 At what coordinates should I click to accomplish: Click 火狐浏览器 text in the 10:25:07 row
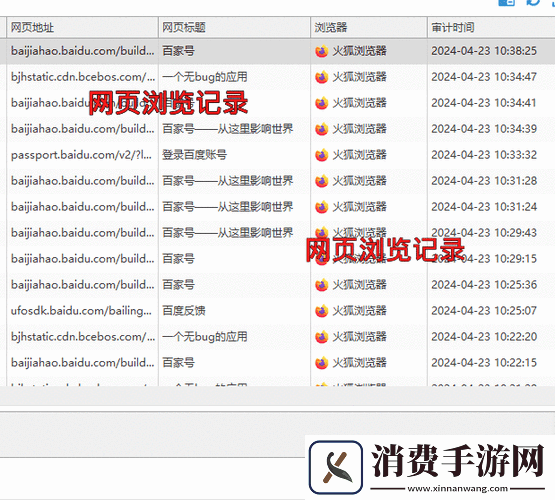point(359,311)
